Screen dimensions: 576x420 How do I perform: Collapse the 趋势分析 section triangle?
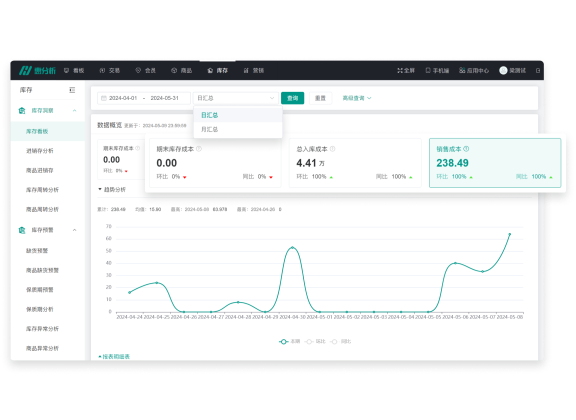100,189
